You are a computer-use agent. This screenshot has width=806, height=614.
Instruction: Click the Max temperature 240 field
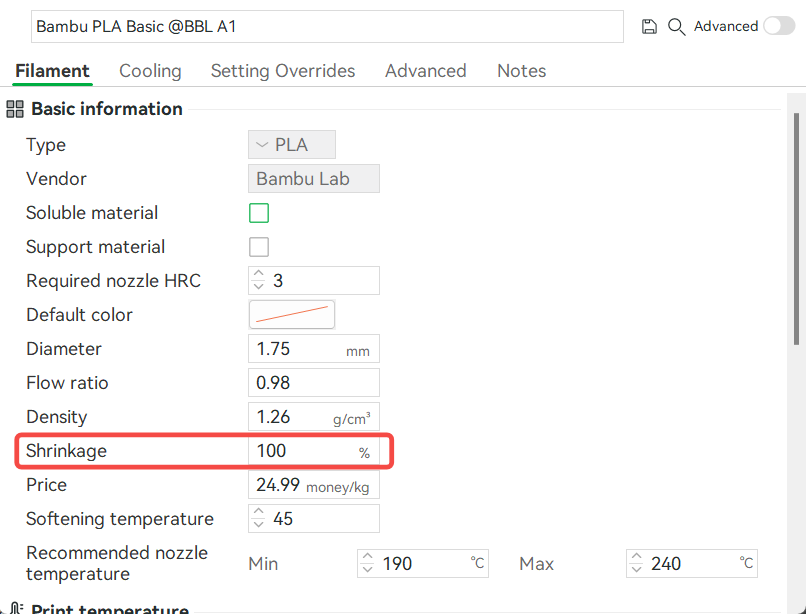[691, 563]
